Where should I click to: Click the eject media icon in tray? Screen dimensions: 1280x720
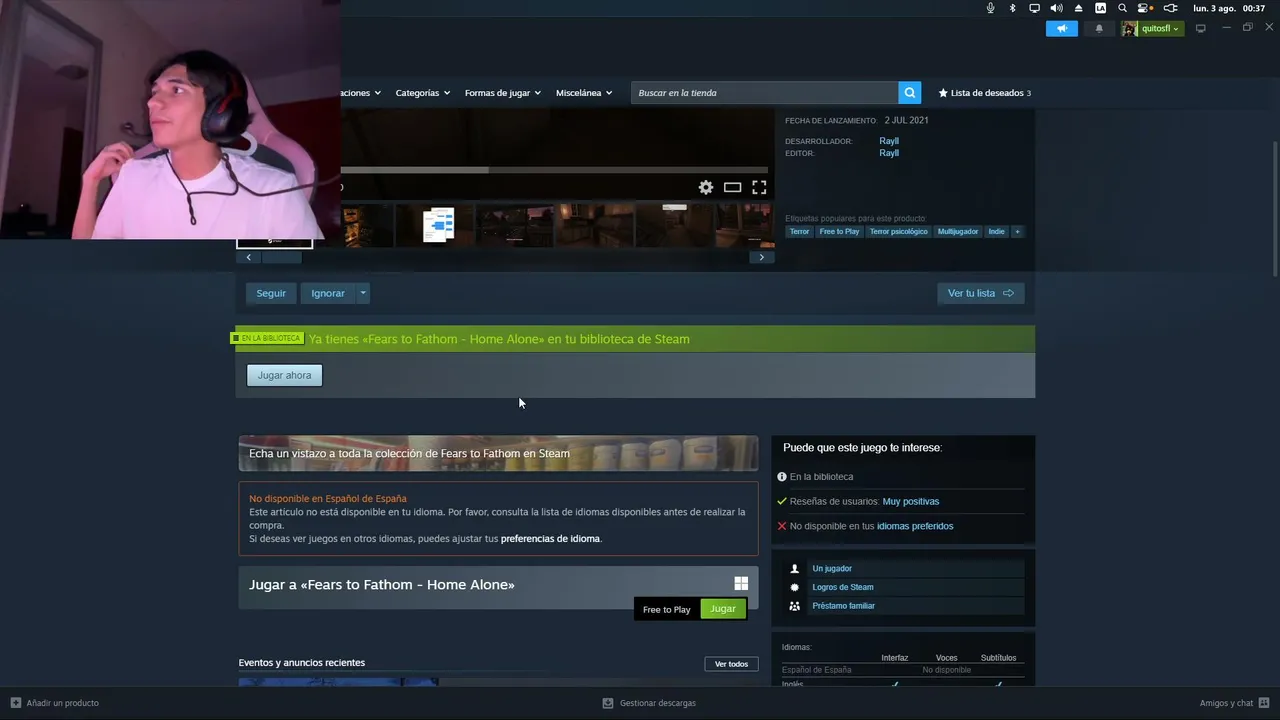tap(1078, 8)
